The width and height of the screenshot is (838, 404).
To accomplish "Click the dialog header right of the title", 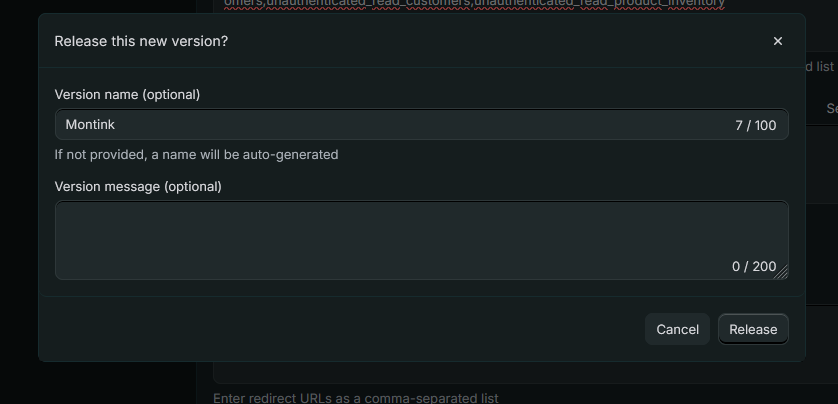I will point(500,41).
